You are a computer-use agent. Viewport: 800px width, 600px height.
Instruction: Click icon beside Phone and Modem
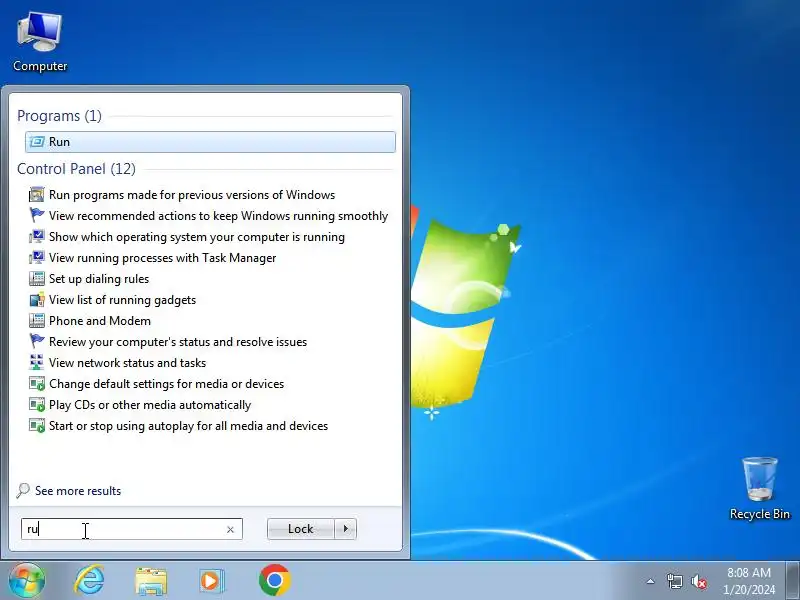[37, 321]
